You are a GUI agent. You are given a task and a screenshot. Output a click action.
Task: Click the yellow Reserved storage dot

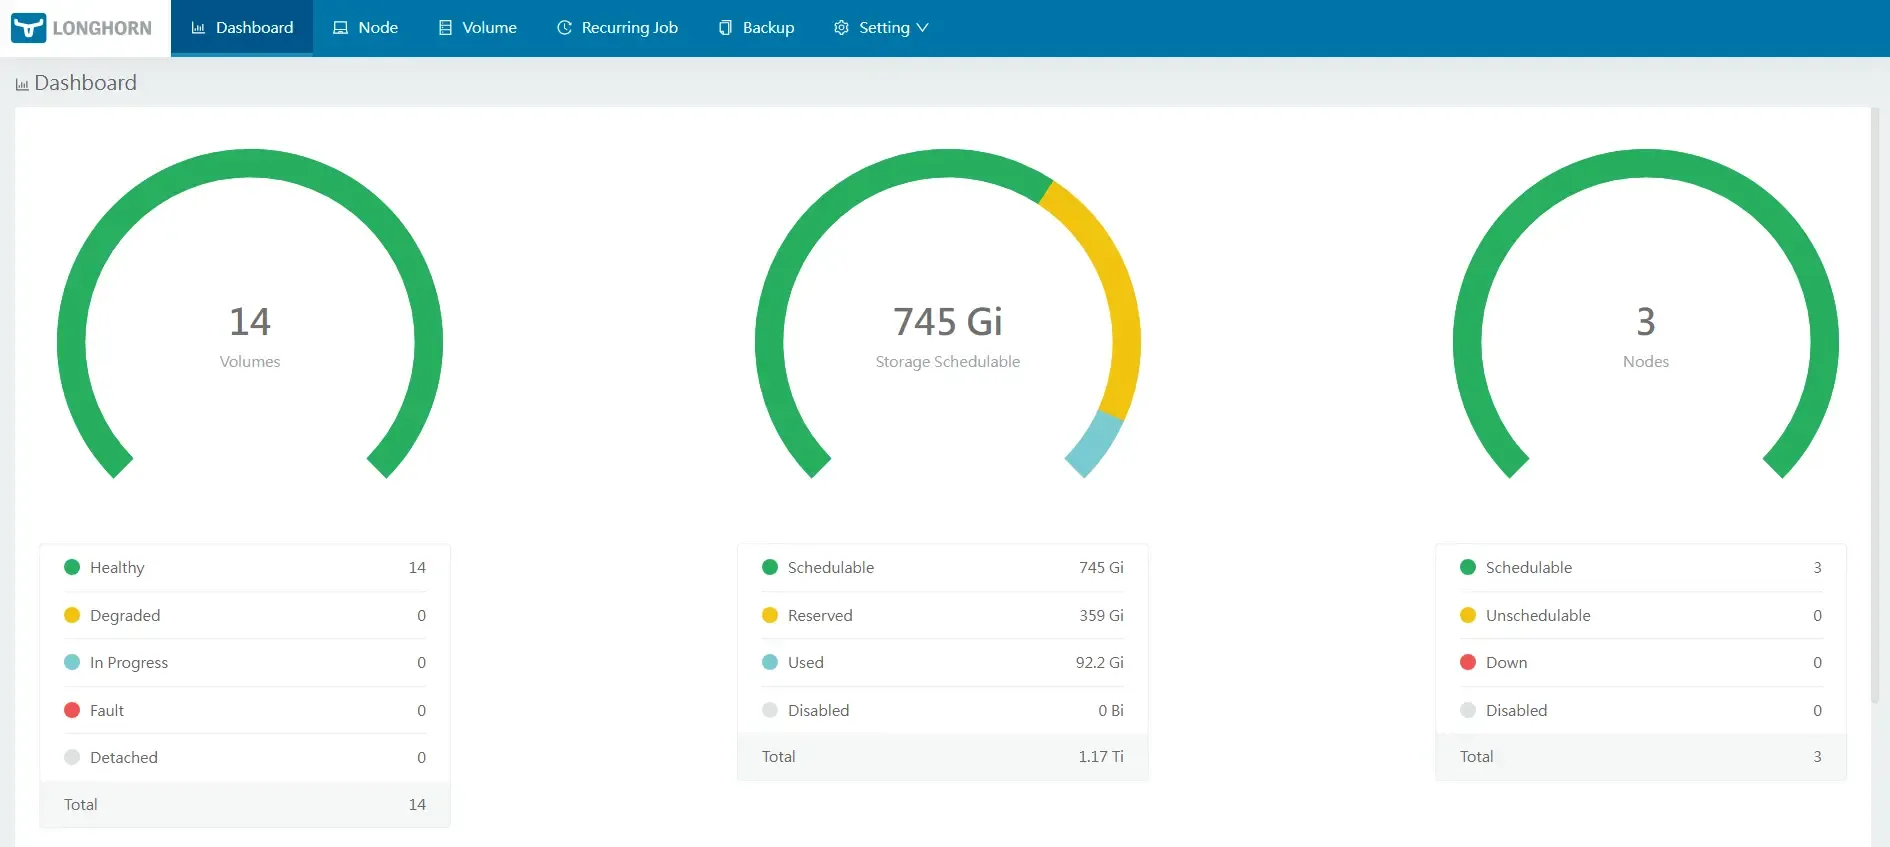tap(770, 615)
